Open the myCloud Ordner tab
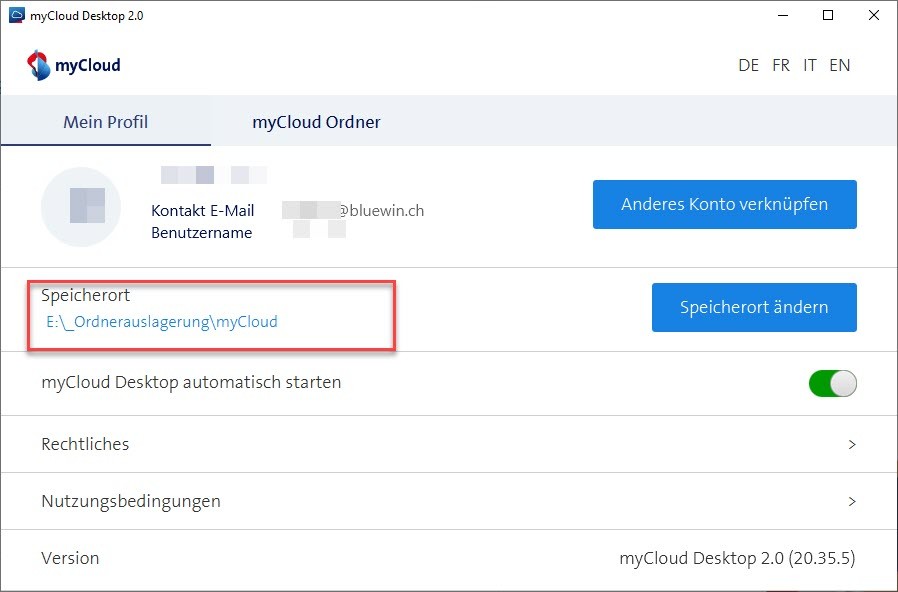Screen dimensions: 898x592 [x=316, y=122]
